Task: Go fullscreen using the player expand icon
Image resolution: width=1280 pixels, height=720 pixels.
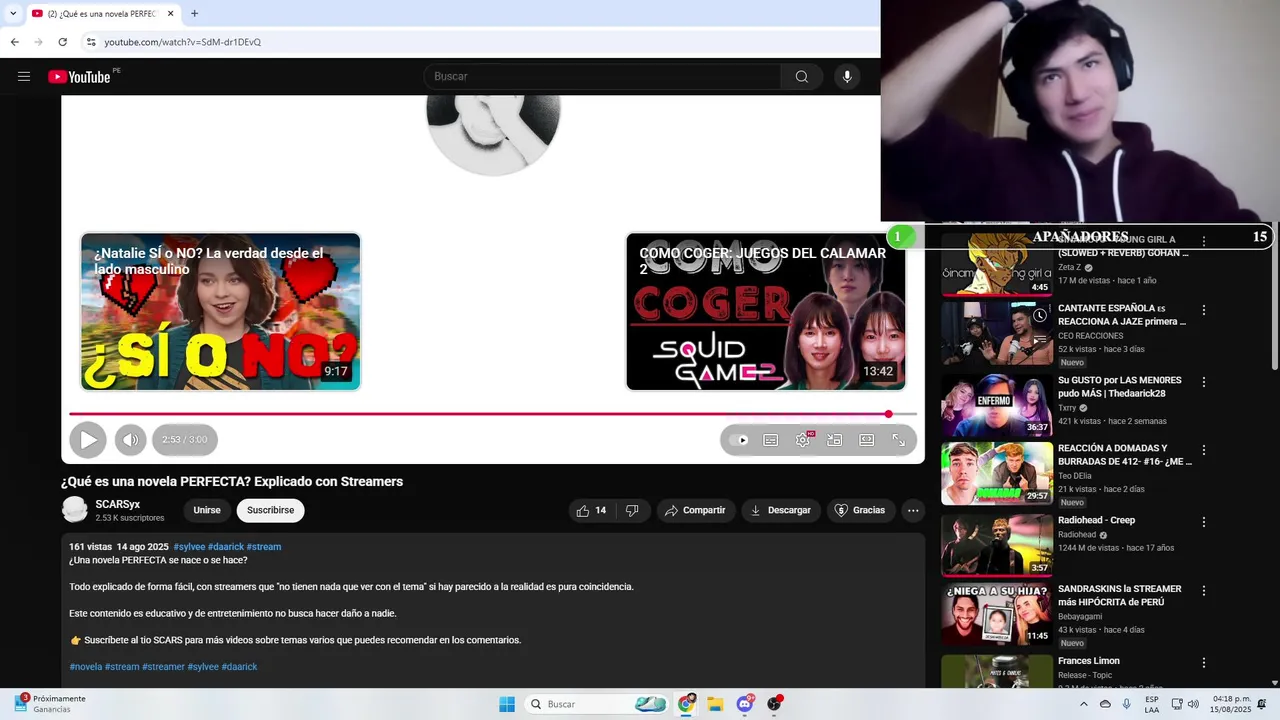Action: [898, 440]
